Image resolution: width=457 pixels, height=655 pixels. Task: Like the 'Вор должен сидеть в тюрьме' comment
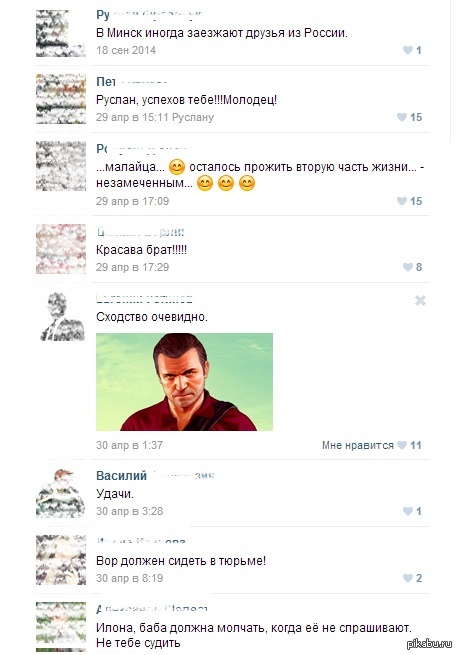click(x=408, y=578)
